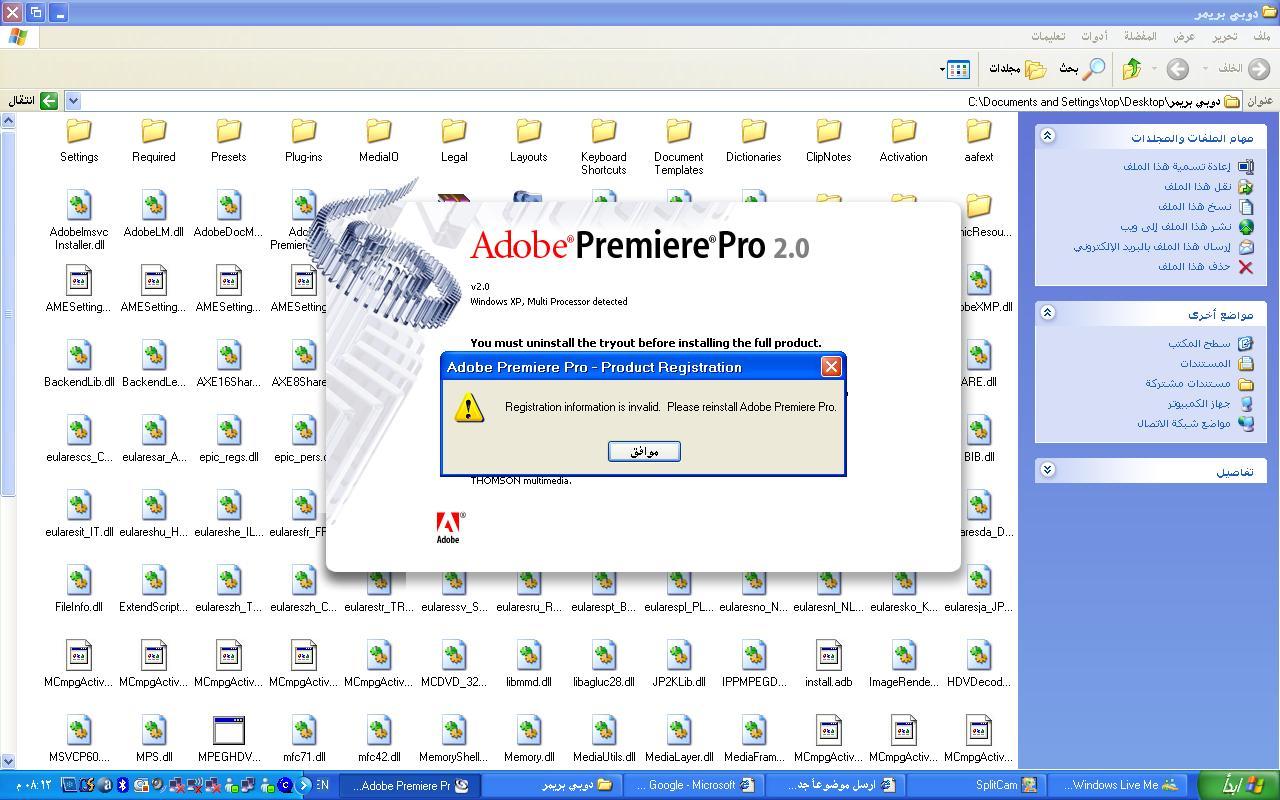Screen dimensions: 1280x800
Task: Click the موافق button in registration dialog
Action: coord(644,451)
